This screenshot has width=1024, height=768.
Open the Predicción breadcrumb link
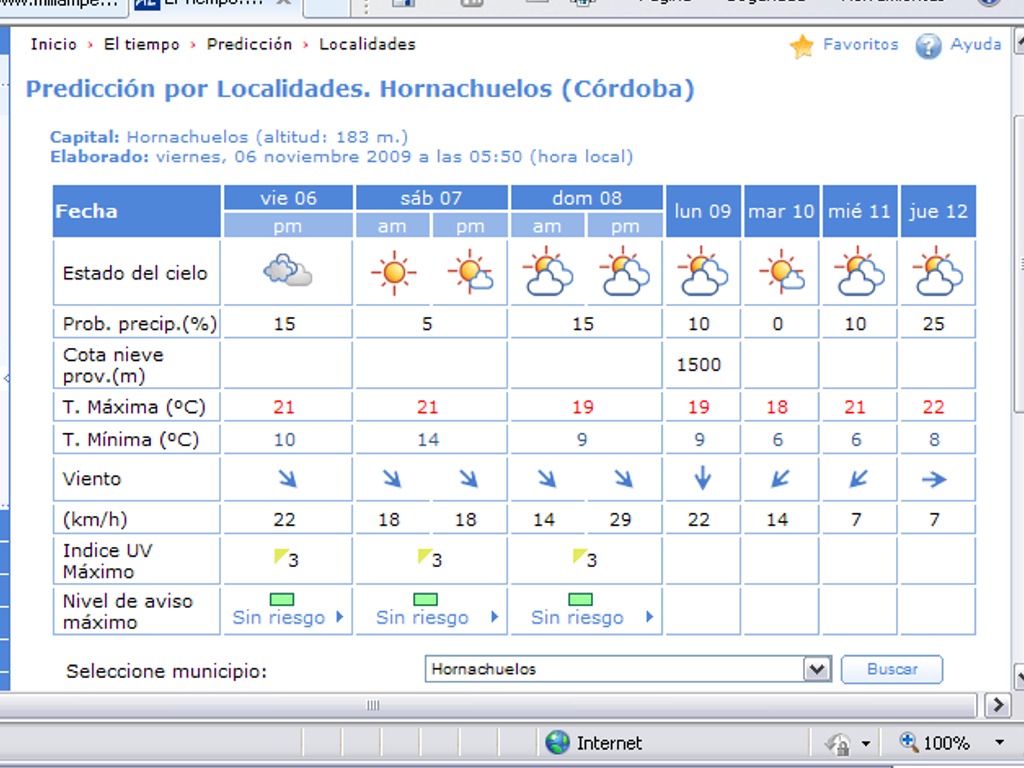tap(249, 45)
